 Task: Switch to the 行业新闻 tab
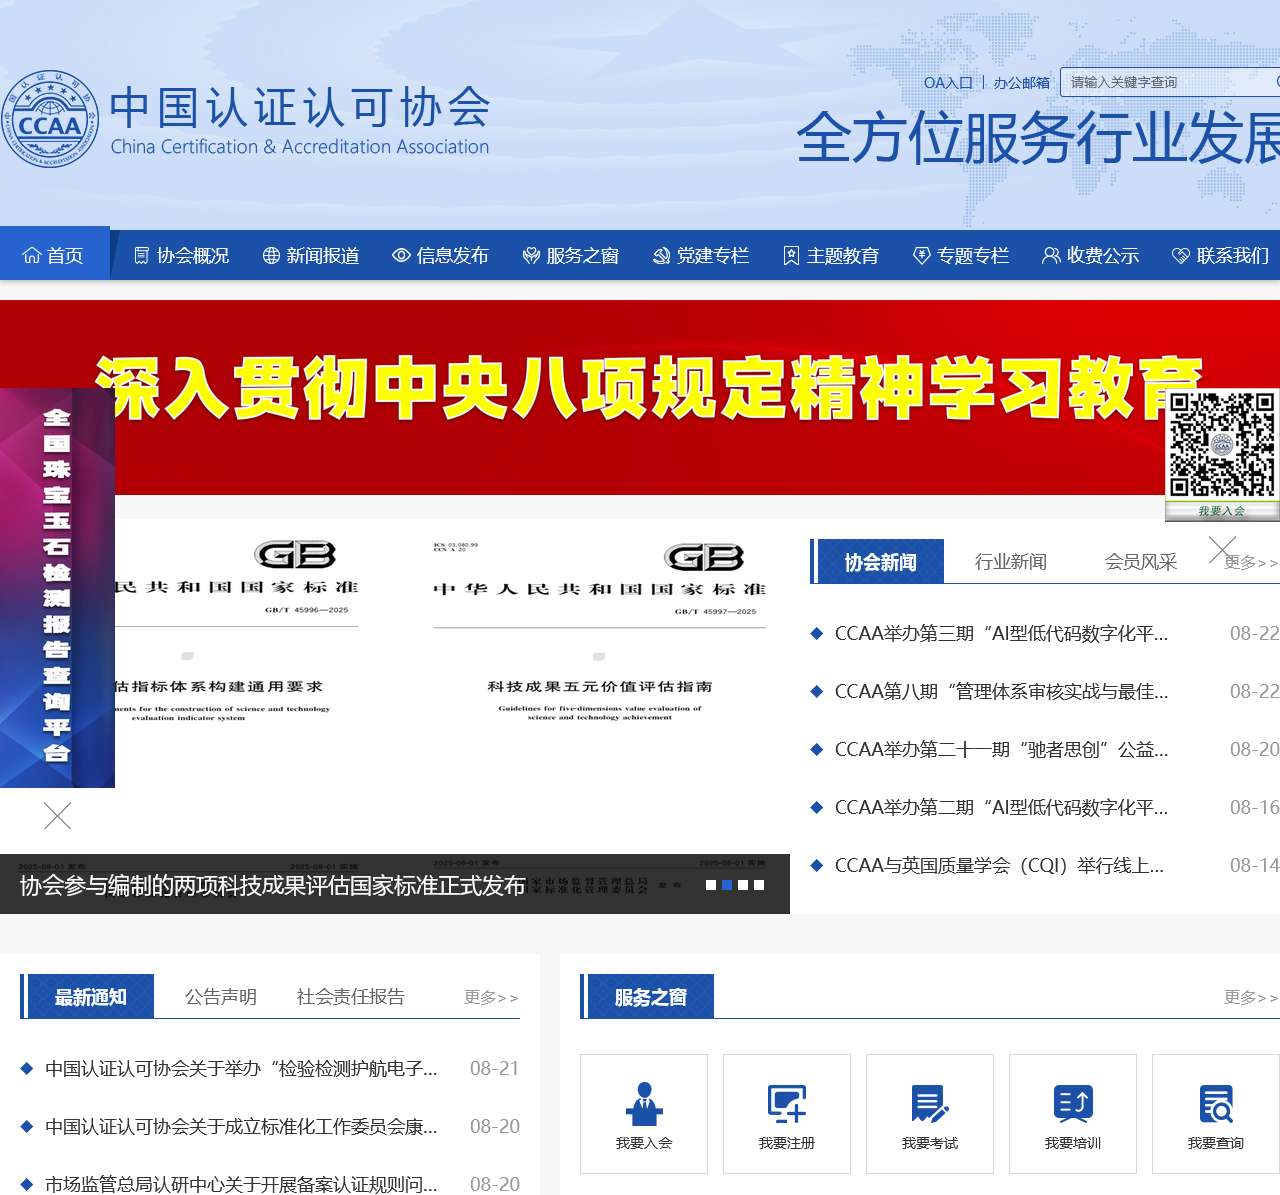click(1010, 561)
